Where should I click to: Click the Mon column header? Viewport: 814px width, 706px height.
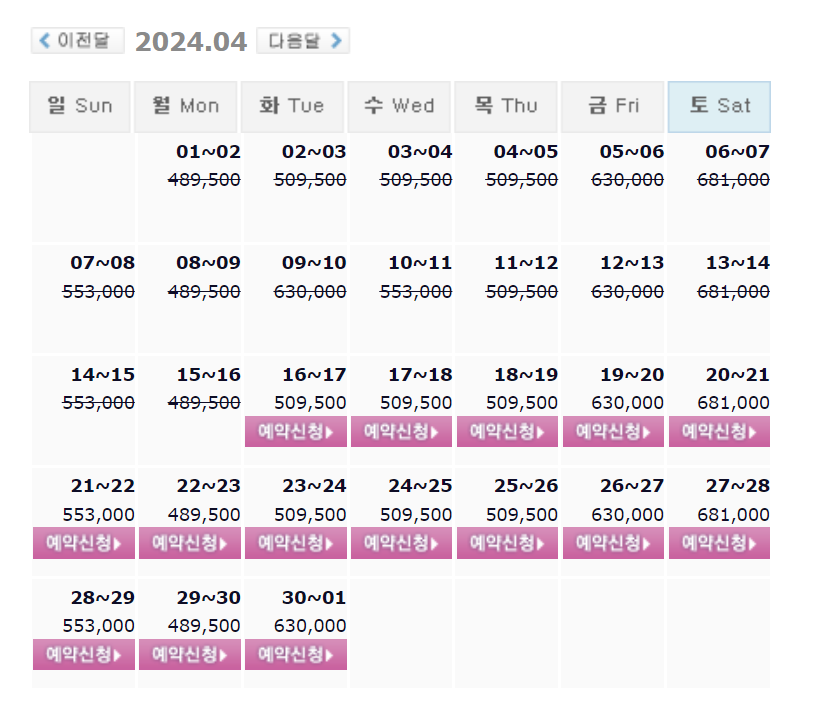(x=186, y=106)
